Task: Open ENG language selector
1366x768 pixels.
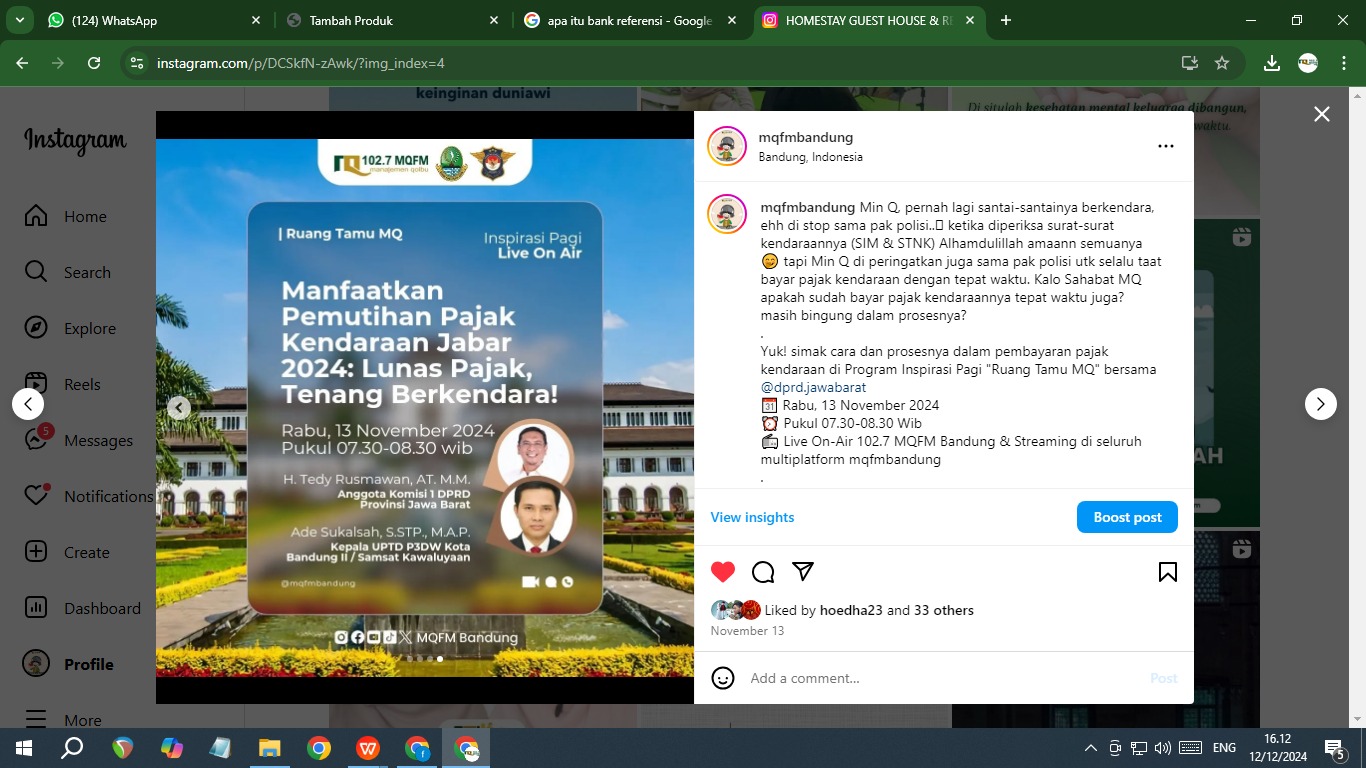Action: tap(1224, 748)
